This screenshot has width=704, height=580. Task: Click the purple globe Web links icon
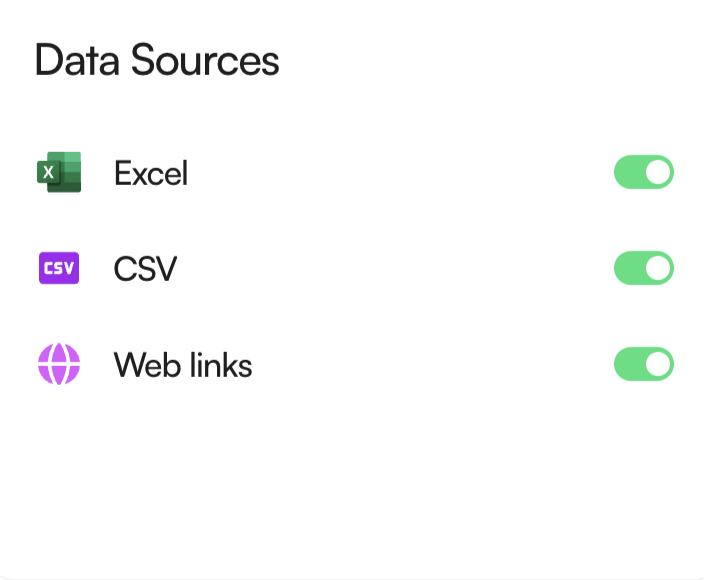59,364
